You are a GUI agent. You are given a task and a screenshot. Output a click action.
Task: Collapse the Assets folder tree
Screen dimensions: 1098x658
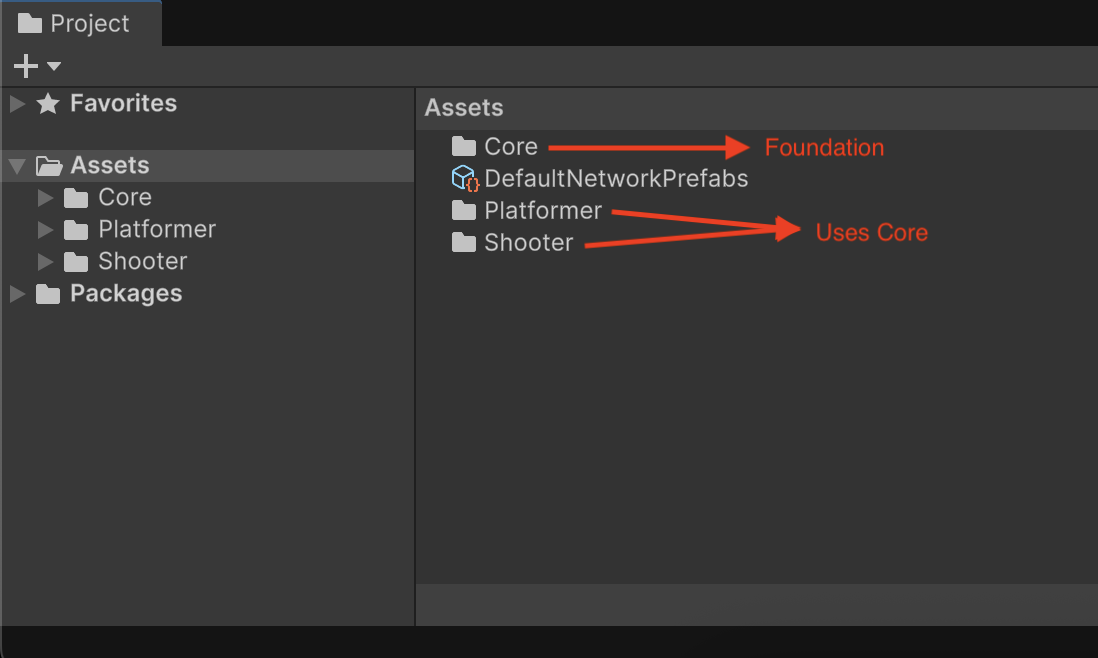pos(16,164)
